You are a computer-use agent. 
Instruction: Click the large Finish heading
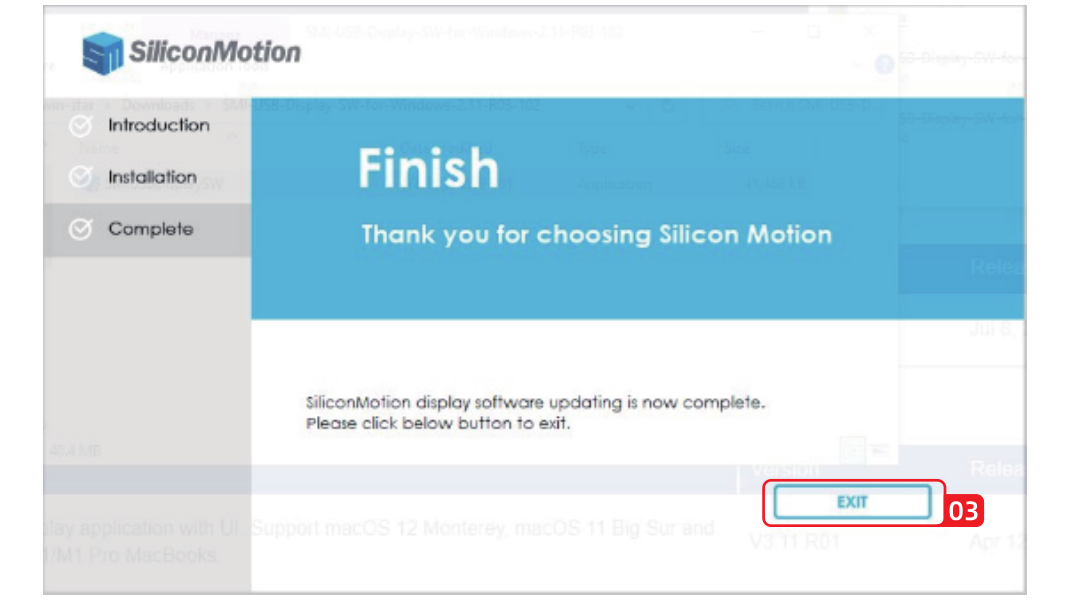(428, 169)
